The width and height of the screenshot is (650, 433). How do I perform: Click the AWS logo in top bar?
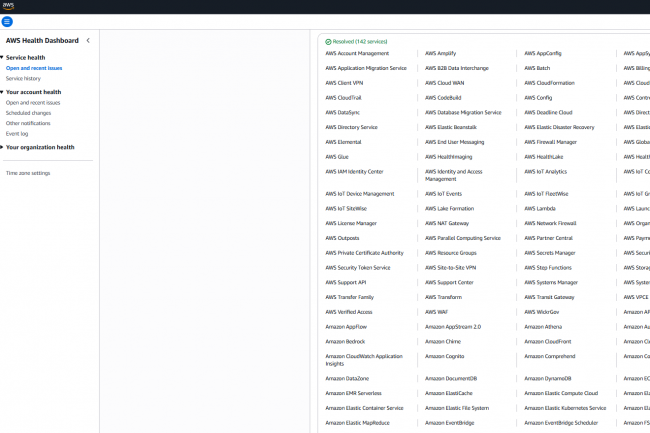tap(8, 6)
